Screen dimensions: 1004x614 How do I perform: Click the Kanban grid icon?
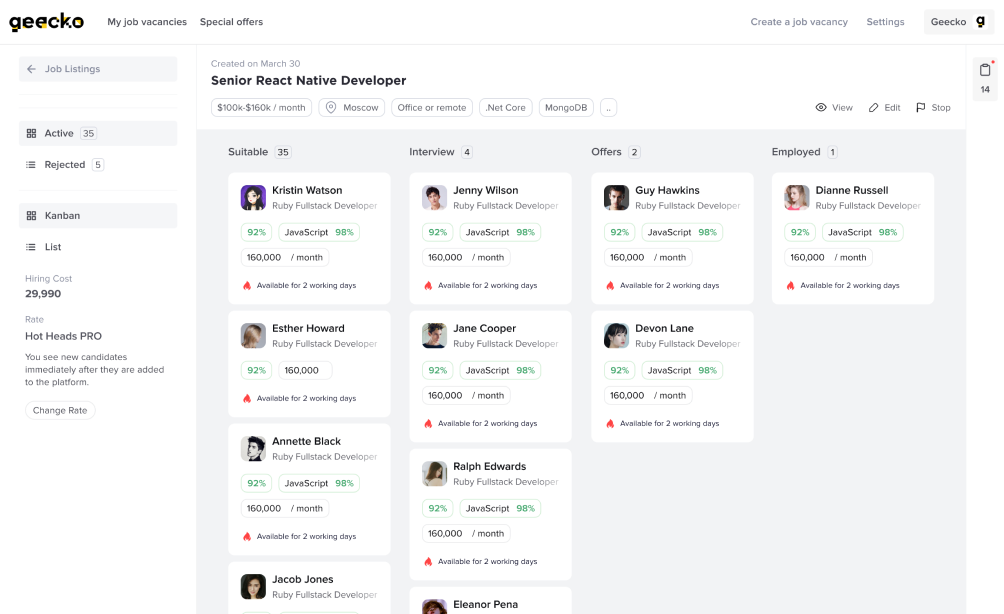coord(31,216)
